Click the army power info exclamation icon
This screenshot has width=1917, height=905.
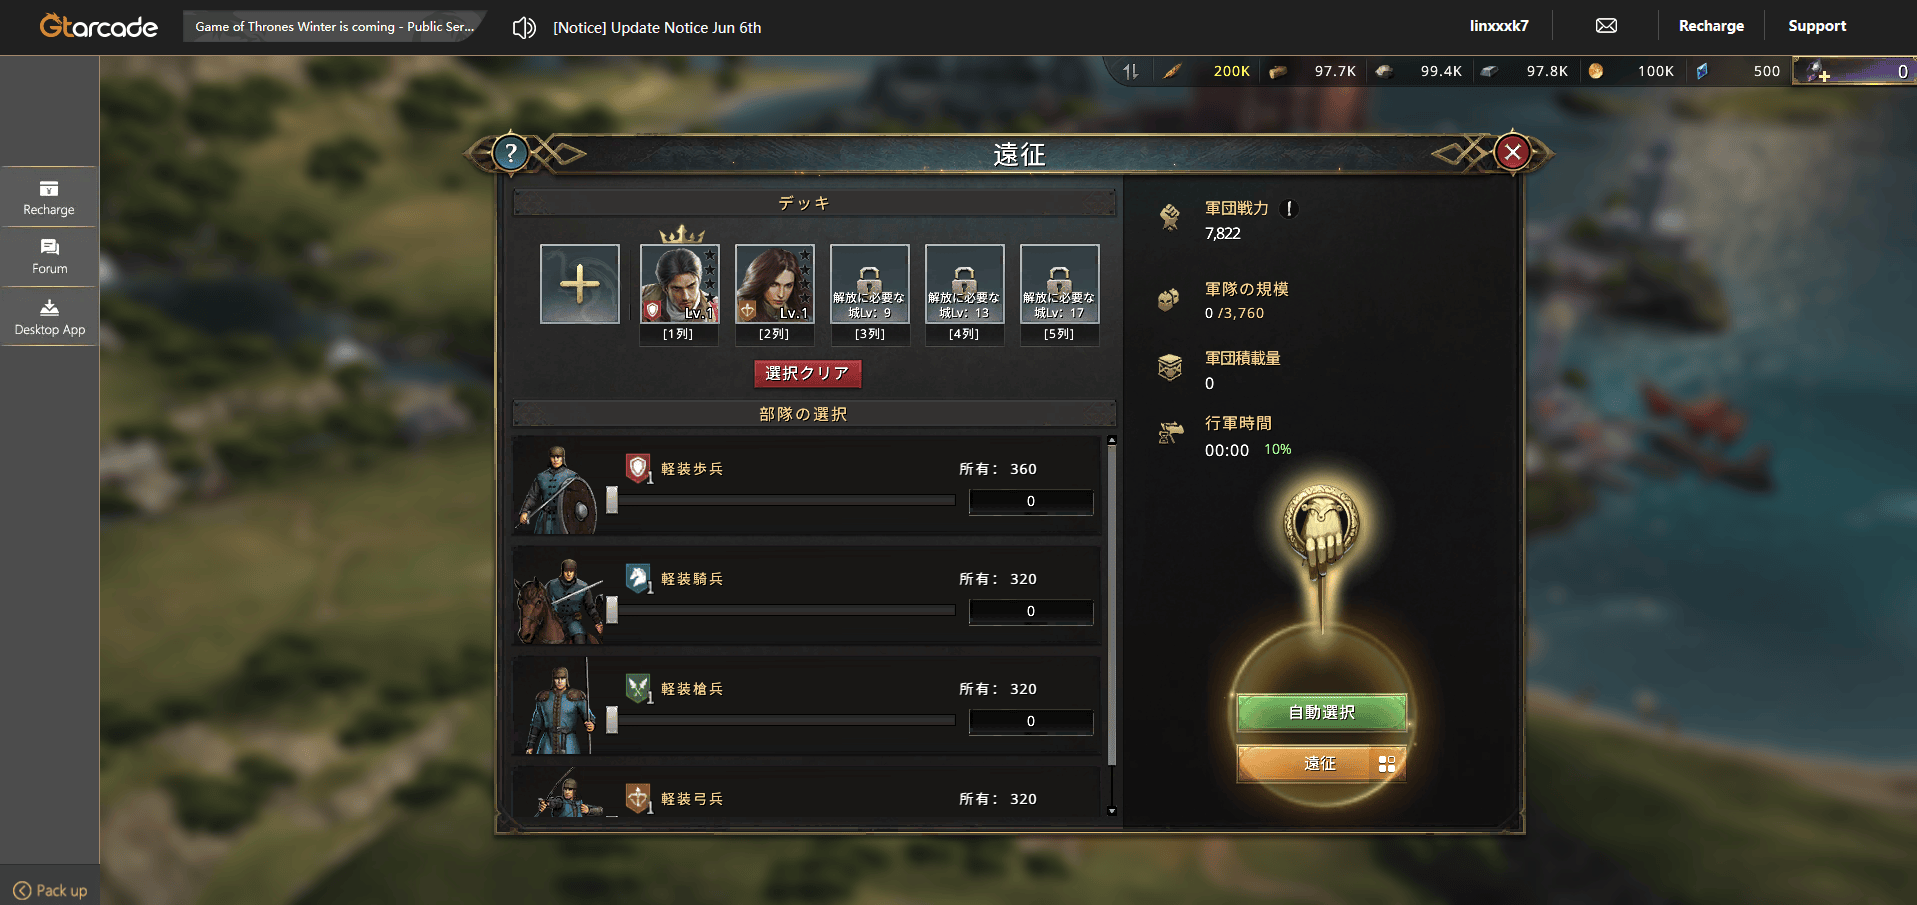coord(1290,208)
